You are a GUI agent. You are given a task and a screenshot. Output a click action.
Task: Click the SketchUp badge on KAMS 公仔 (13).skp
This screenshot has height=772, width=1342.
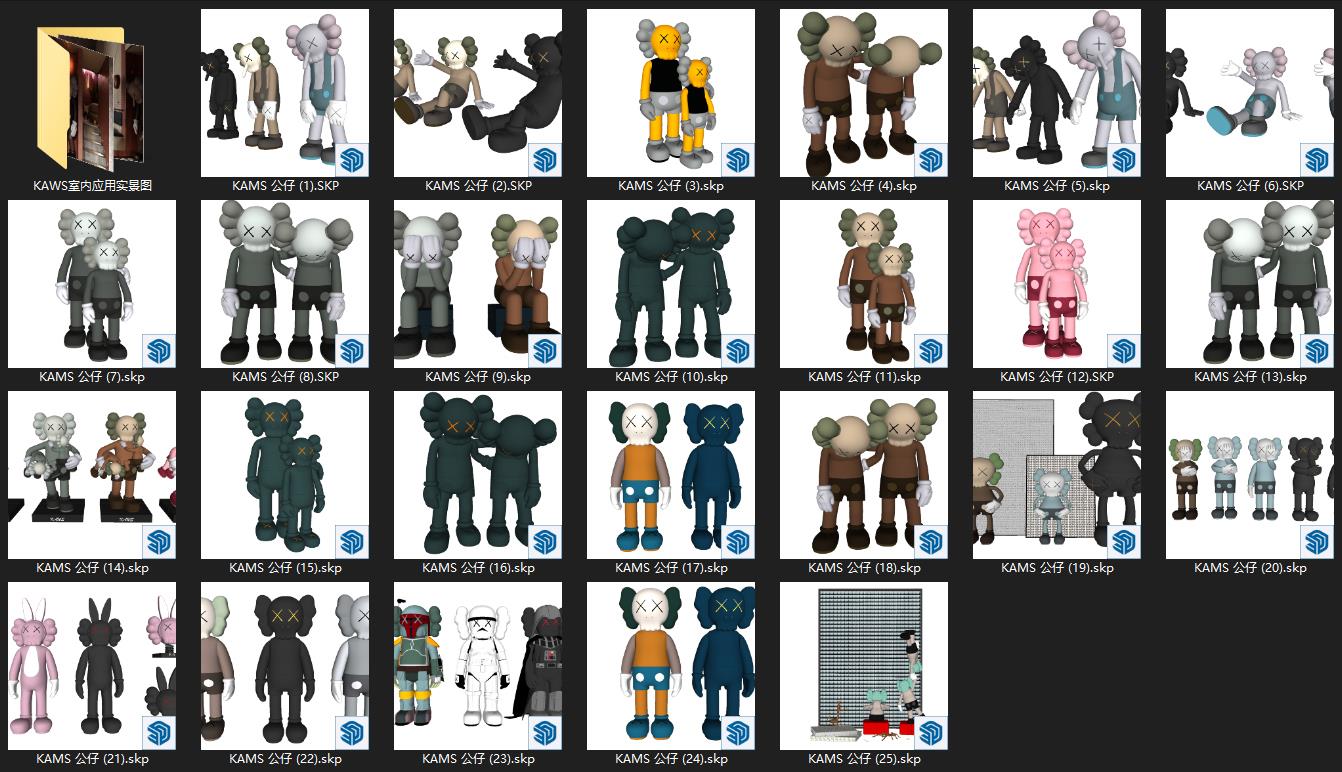(1317, 351)
